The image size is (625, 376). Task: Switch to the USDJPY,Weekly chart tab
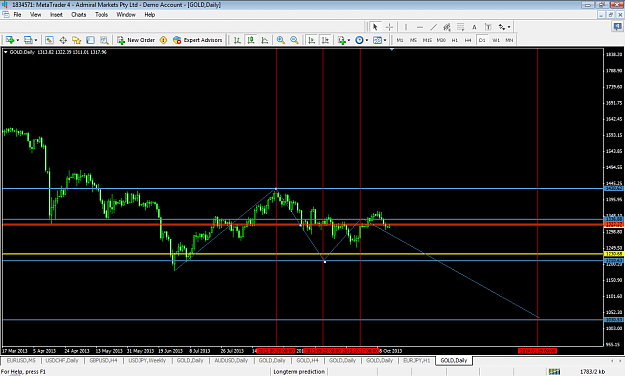coord(147,360)
